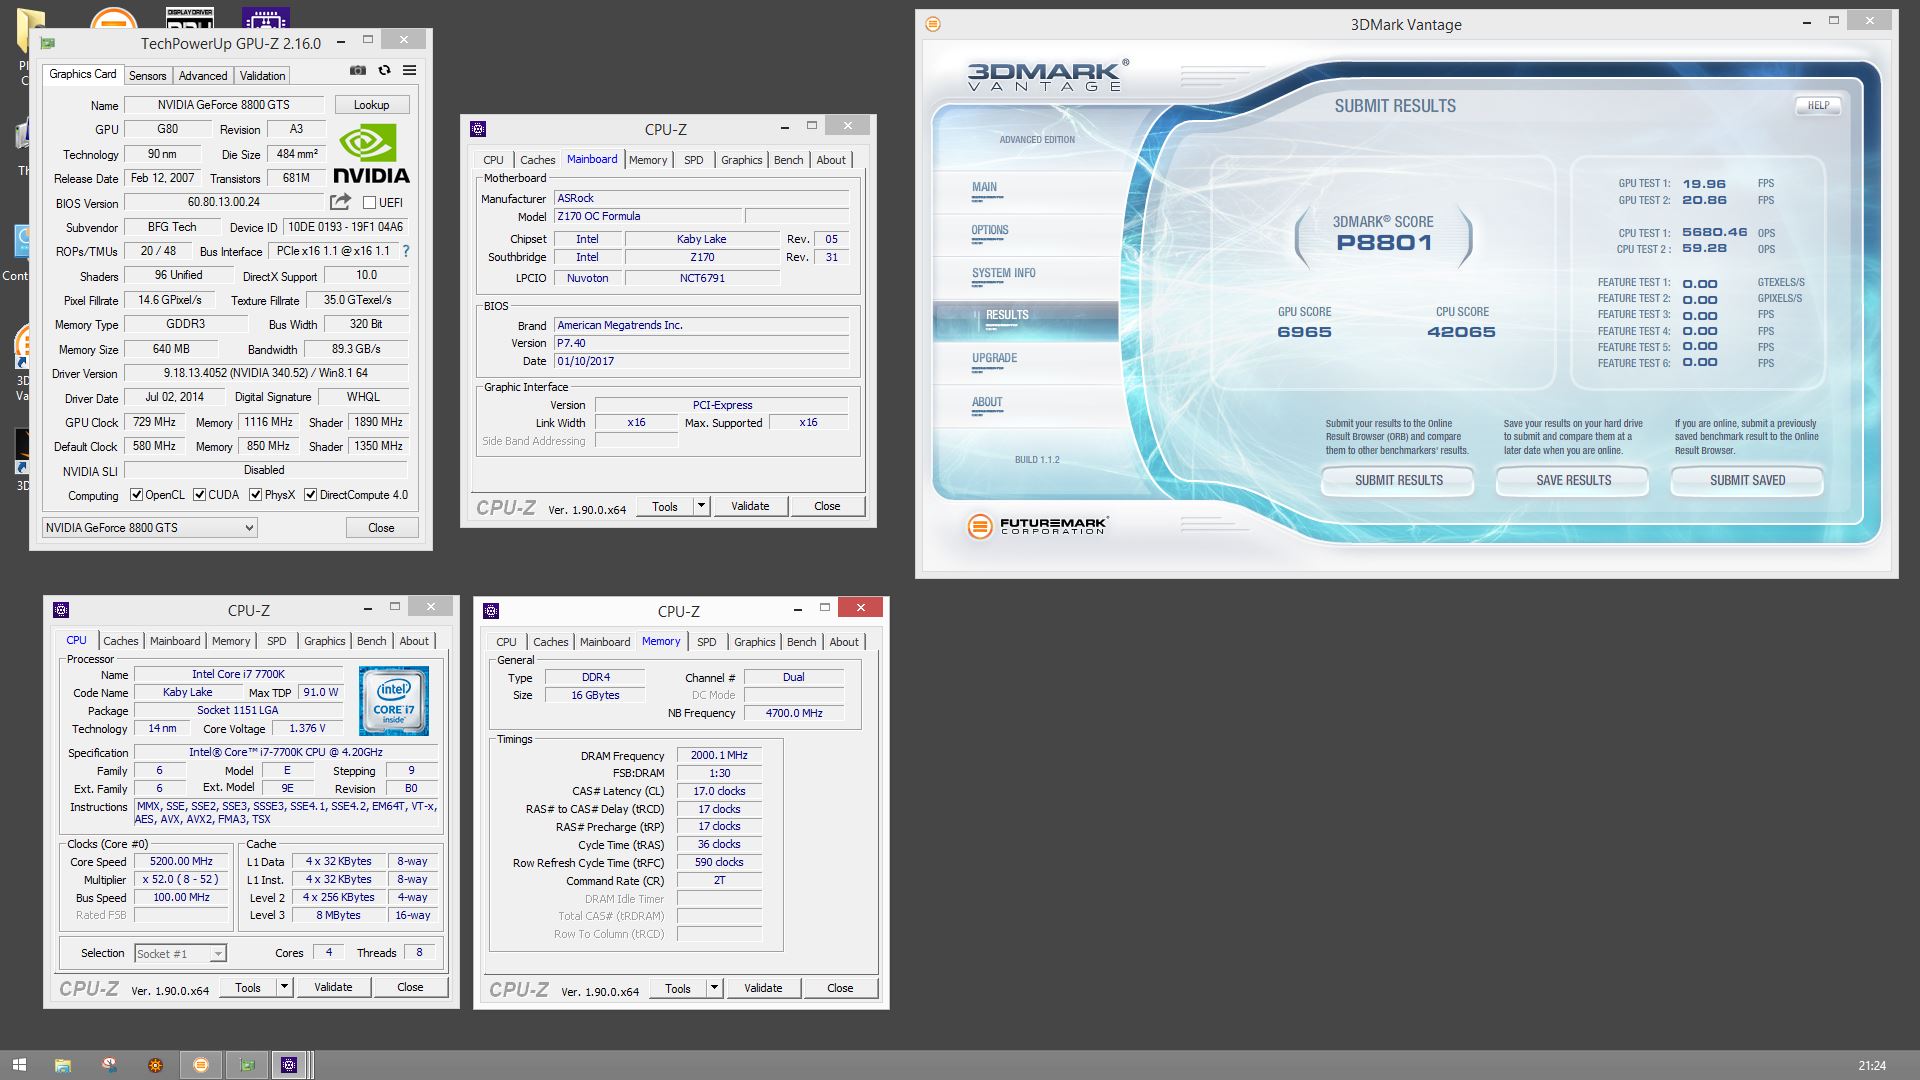Click the orange Futuremark desktop icon
This screenshot has width=1920, height=1080.
pyautogui.click(x=113, y=18)
